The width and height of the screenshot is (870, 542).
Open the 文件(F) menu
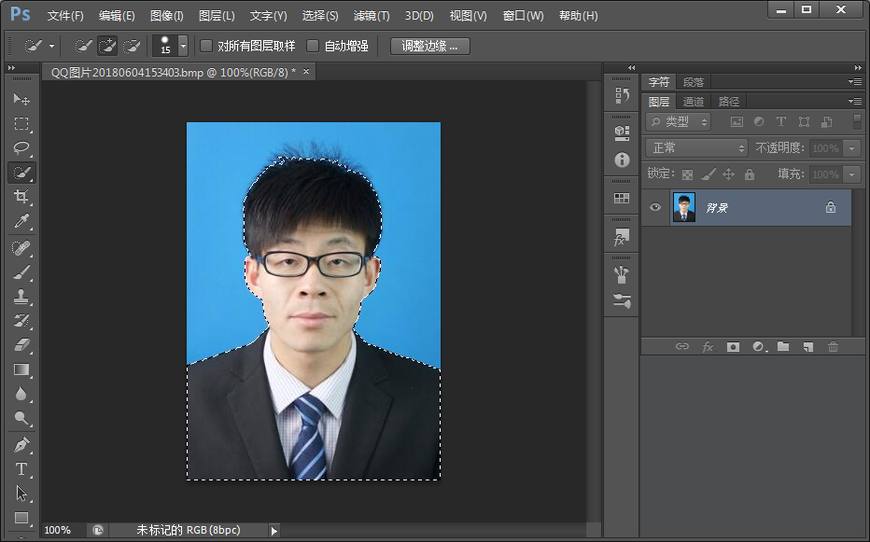pos(65,16)
